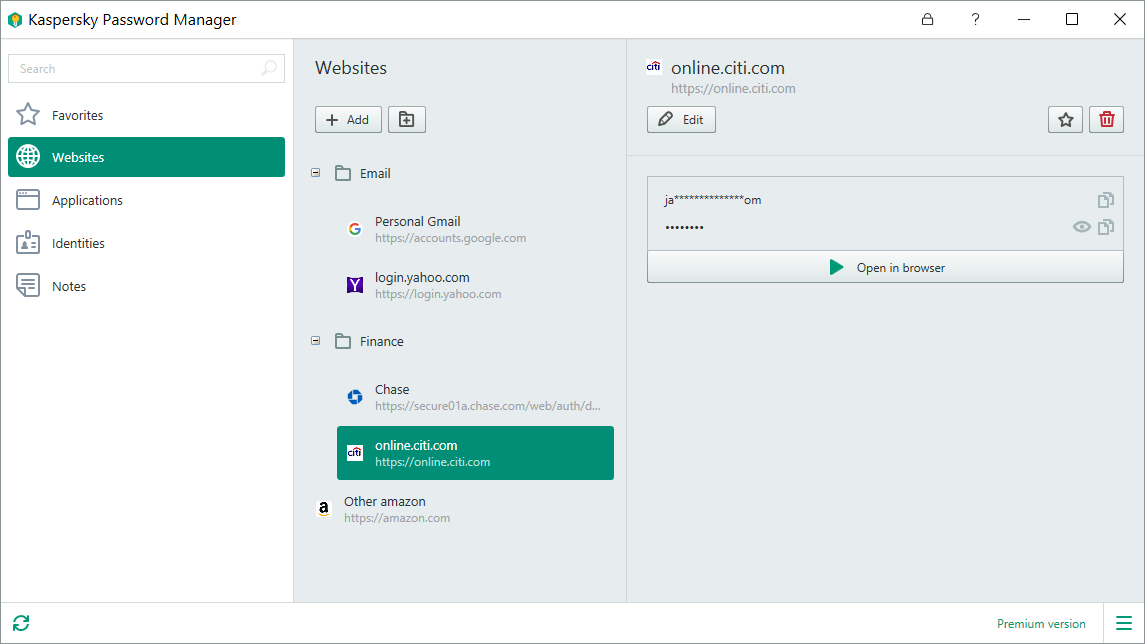Close the Kaspersky Password Manager window

pyautogui.click(x=1119, y=19)
